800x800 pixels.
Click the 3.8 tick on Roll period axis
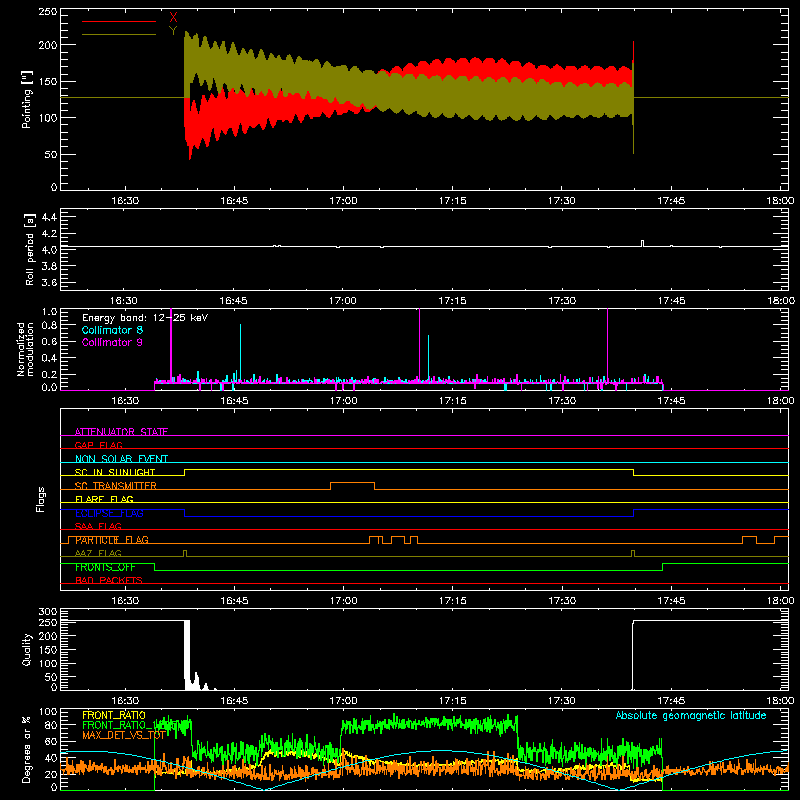[48, 266]
